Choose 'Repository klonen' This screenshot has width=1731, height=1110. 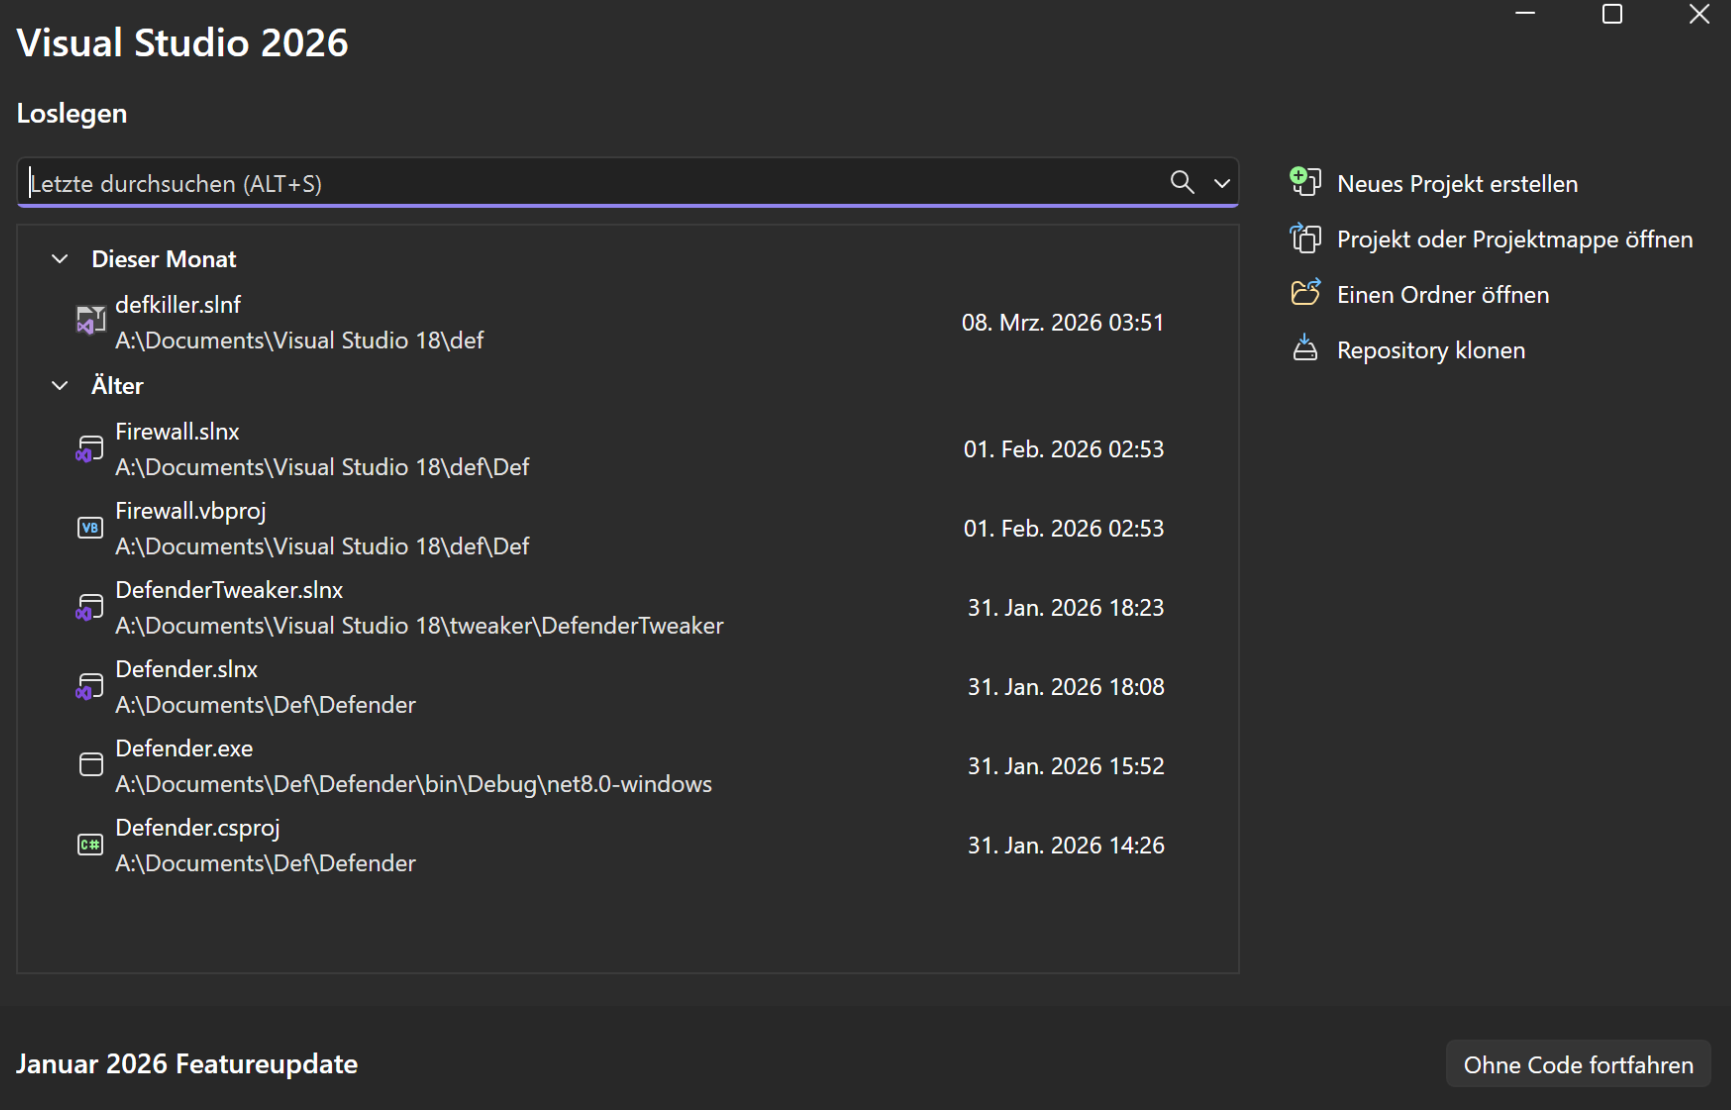(x=1431, y=351)
